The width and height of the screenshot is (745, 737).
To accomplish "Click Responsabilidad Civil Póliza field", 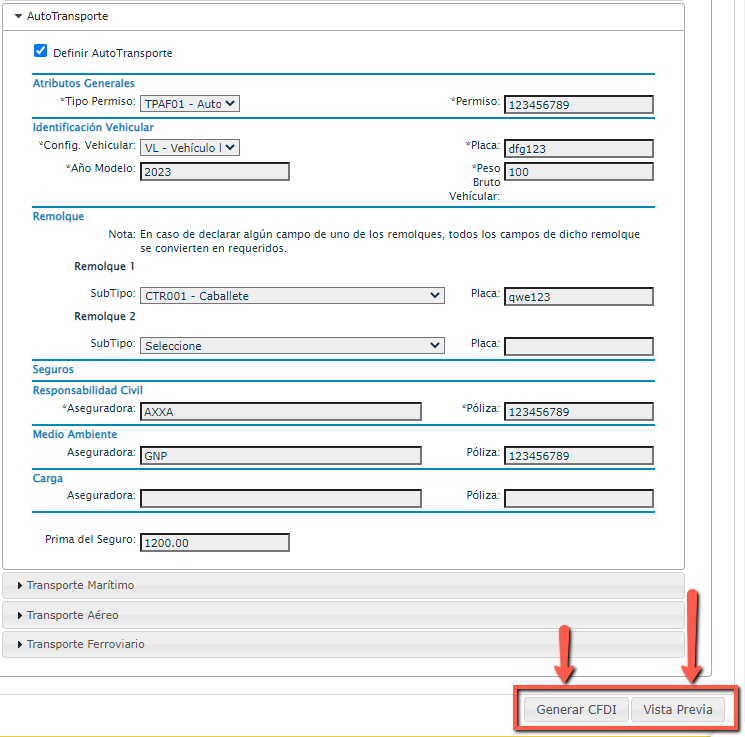I will pyautogui.click(x=579, y=412).
